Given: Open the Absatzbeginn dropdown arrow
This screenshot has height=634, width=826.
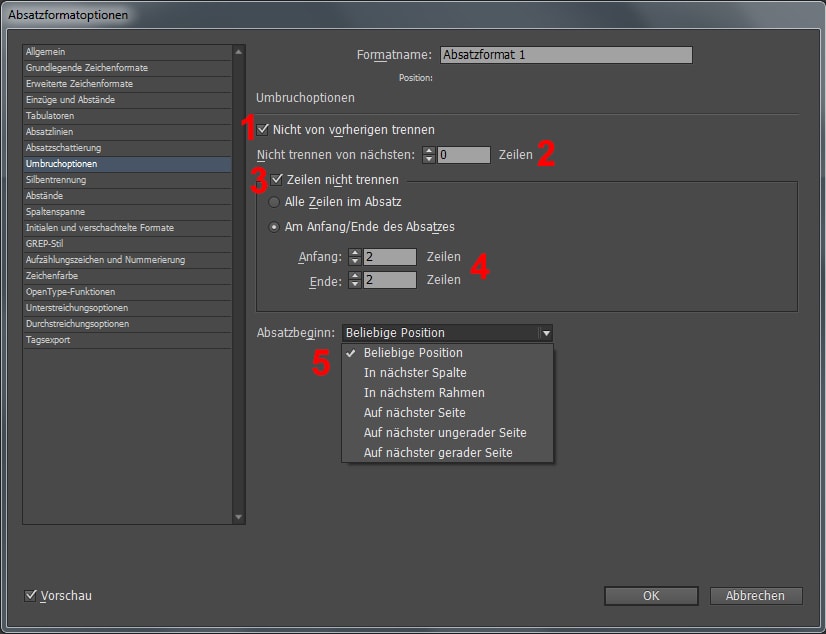Looking at the screenshot, I should (x=545, y=333).
